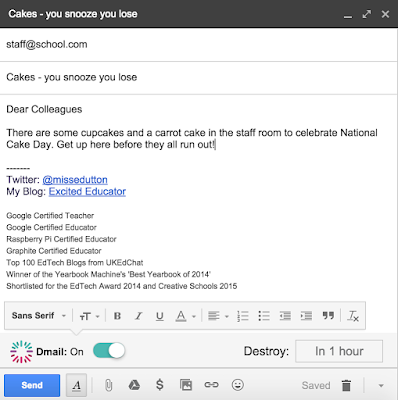Change the Destroy time 'In 1 hour'
Viewport: 398px width, 400px height.
(339, 351)
